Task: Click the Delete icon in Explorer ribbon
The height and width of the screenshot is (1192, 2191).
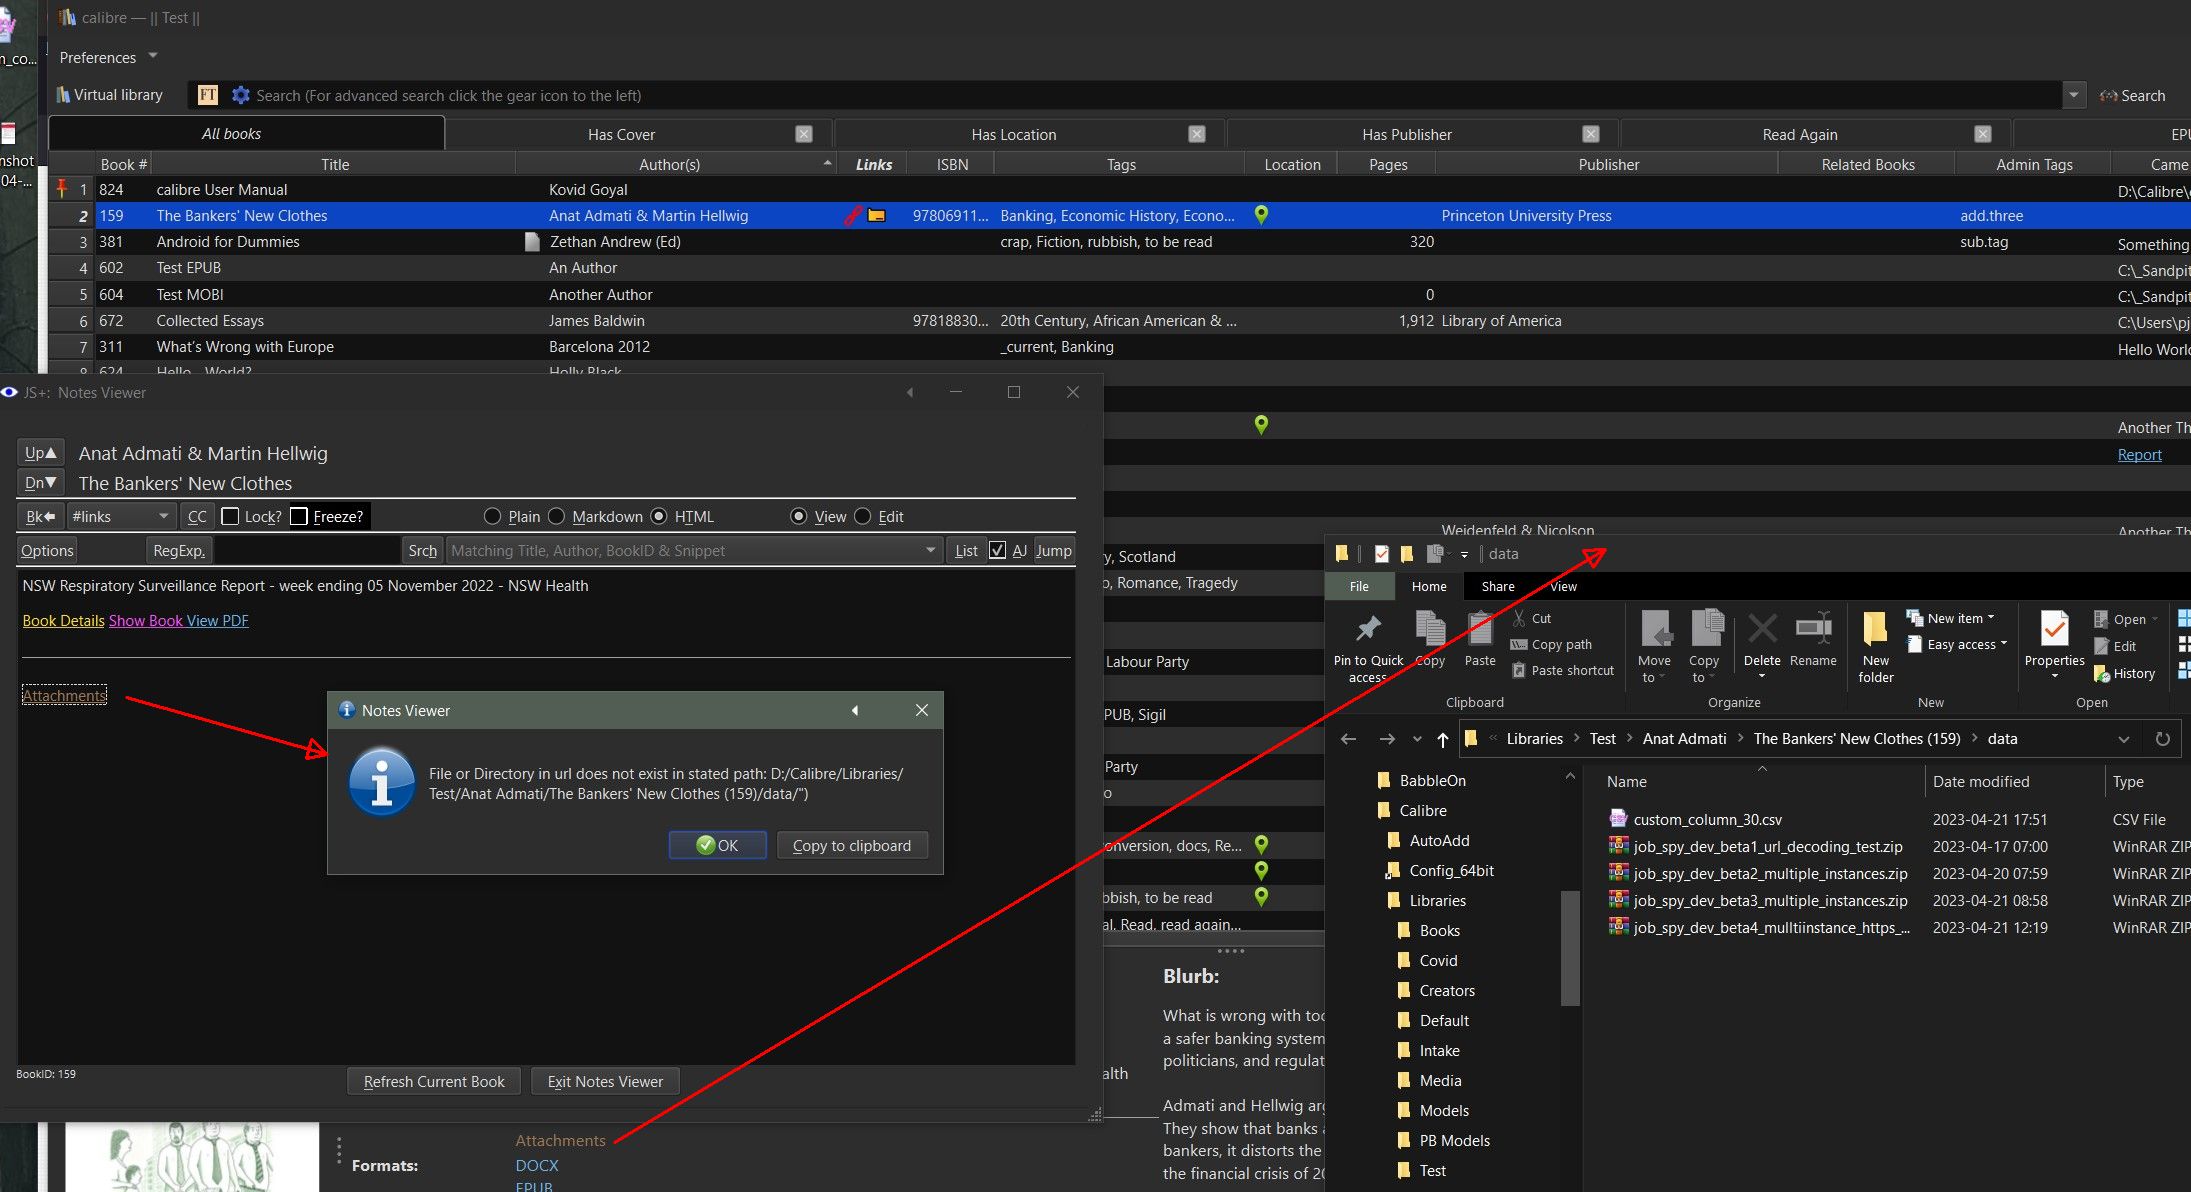Action: tap(1761, 629)
